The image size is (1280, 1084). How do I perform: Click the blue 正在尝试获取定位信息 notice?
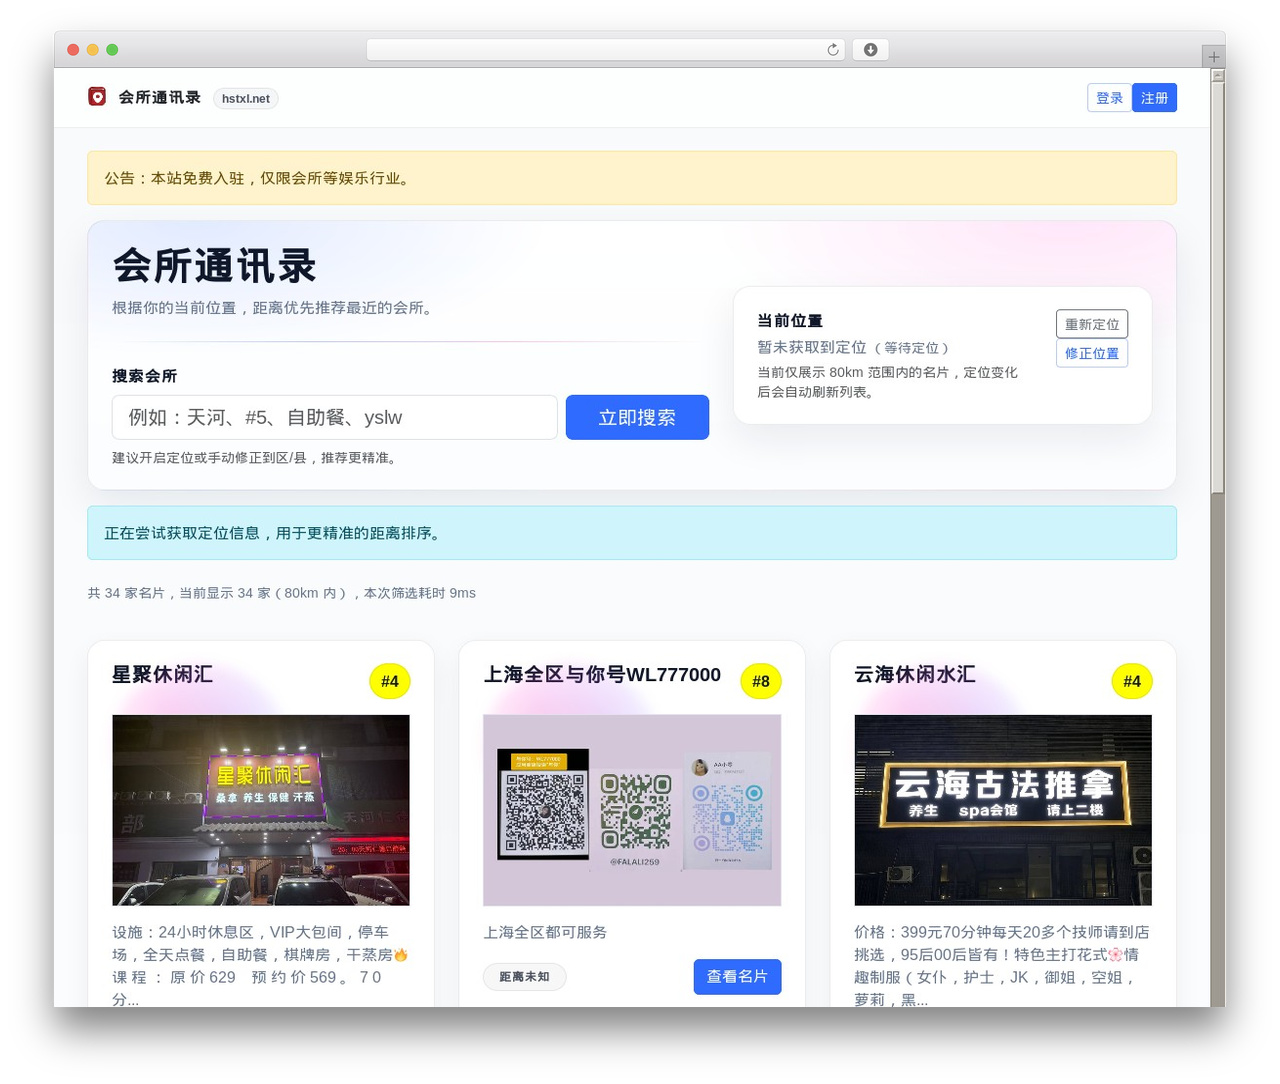632,533
